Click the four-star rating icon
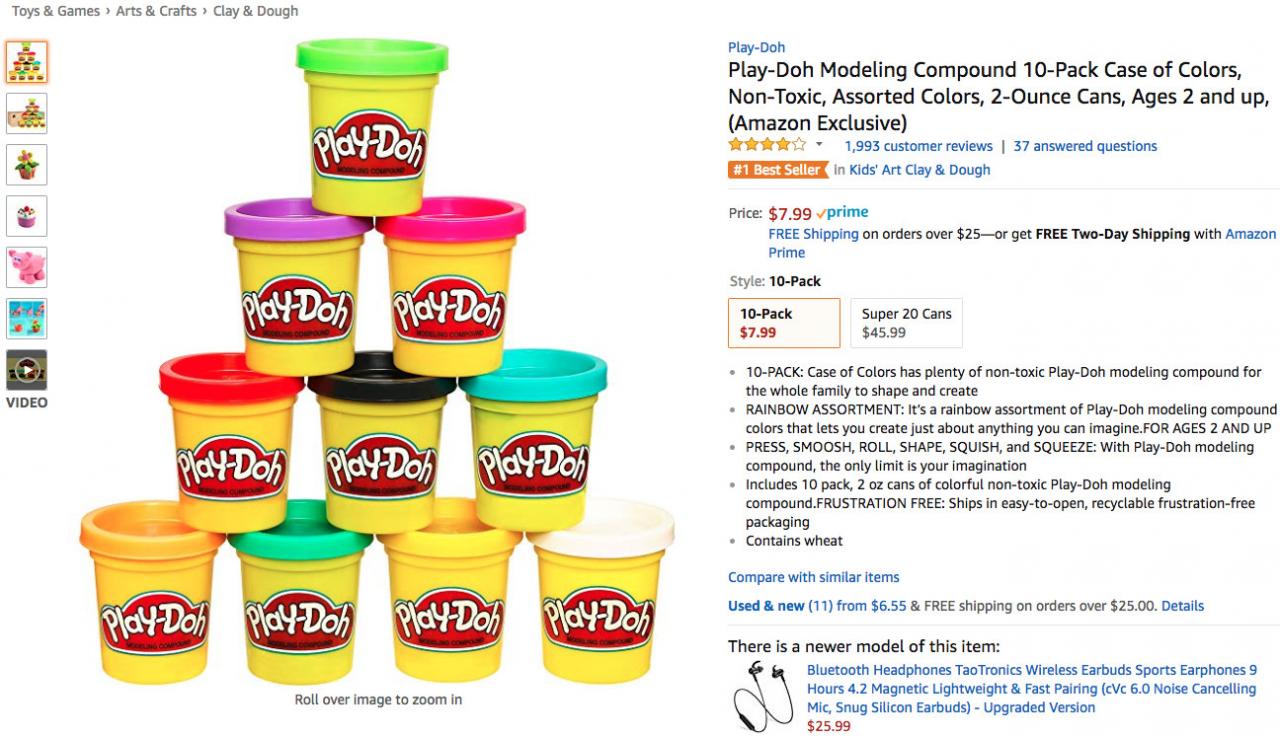The image size is (1280, 736). [766, 145]
